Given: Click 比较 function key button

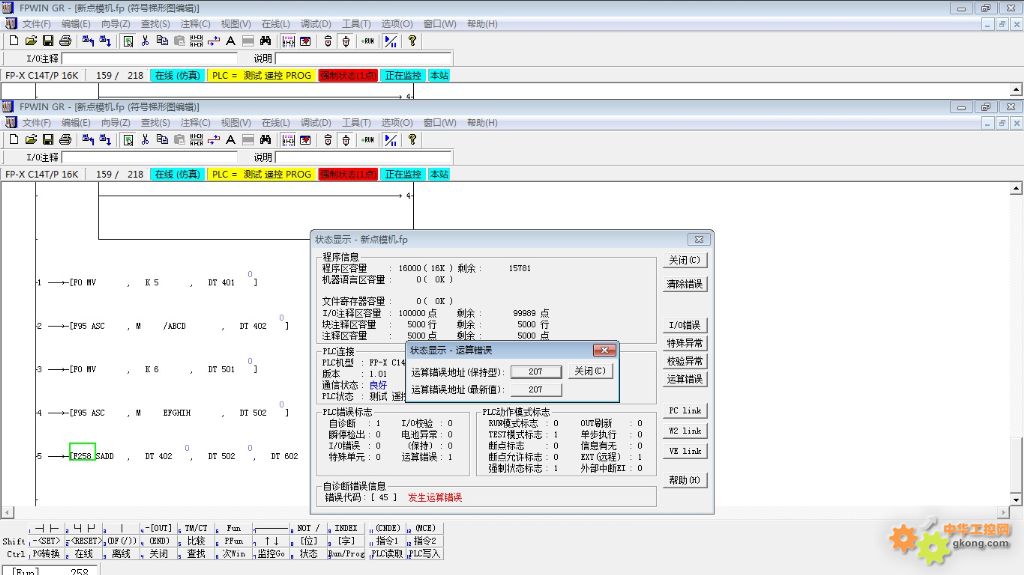Looking at the screenshot, I should [x=196, y=541].
